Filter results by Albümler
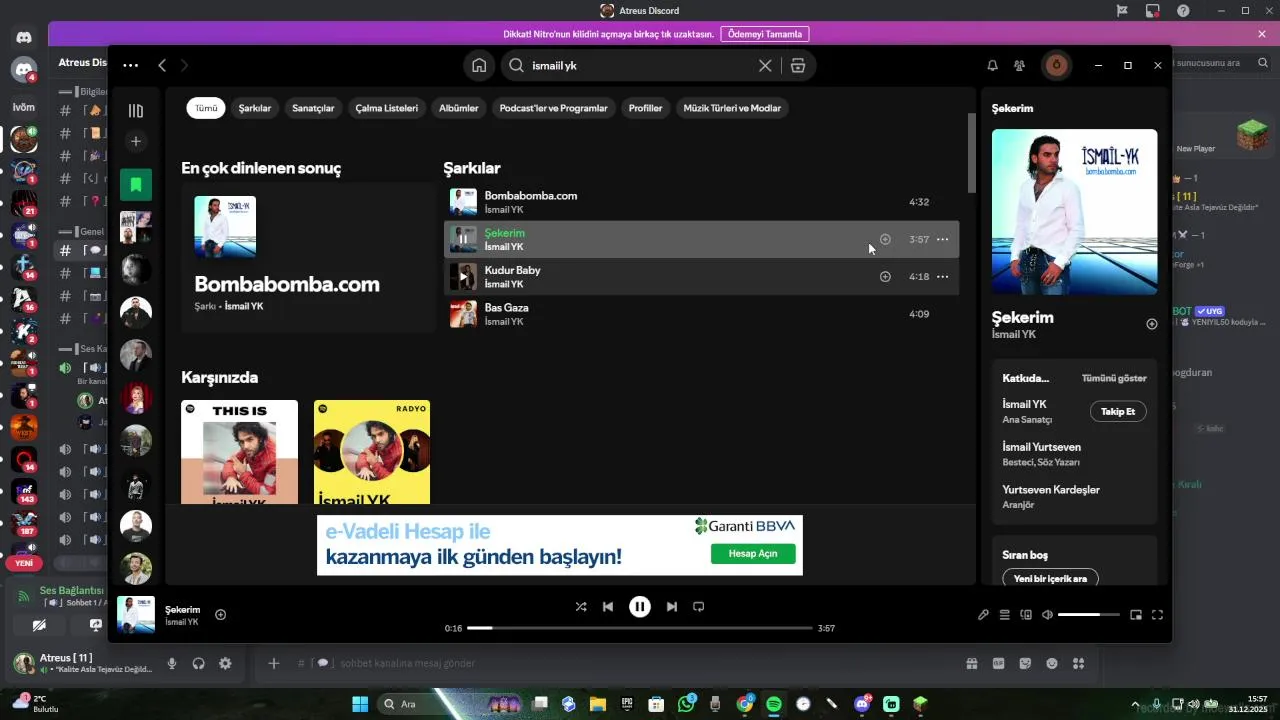The height and width of the screenshot is (720, 1280). click(x=459, y=108)
